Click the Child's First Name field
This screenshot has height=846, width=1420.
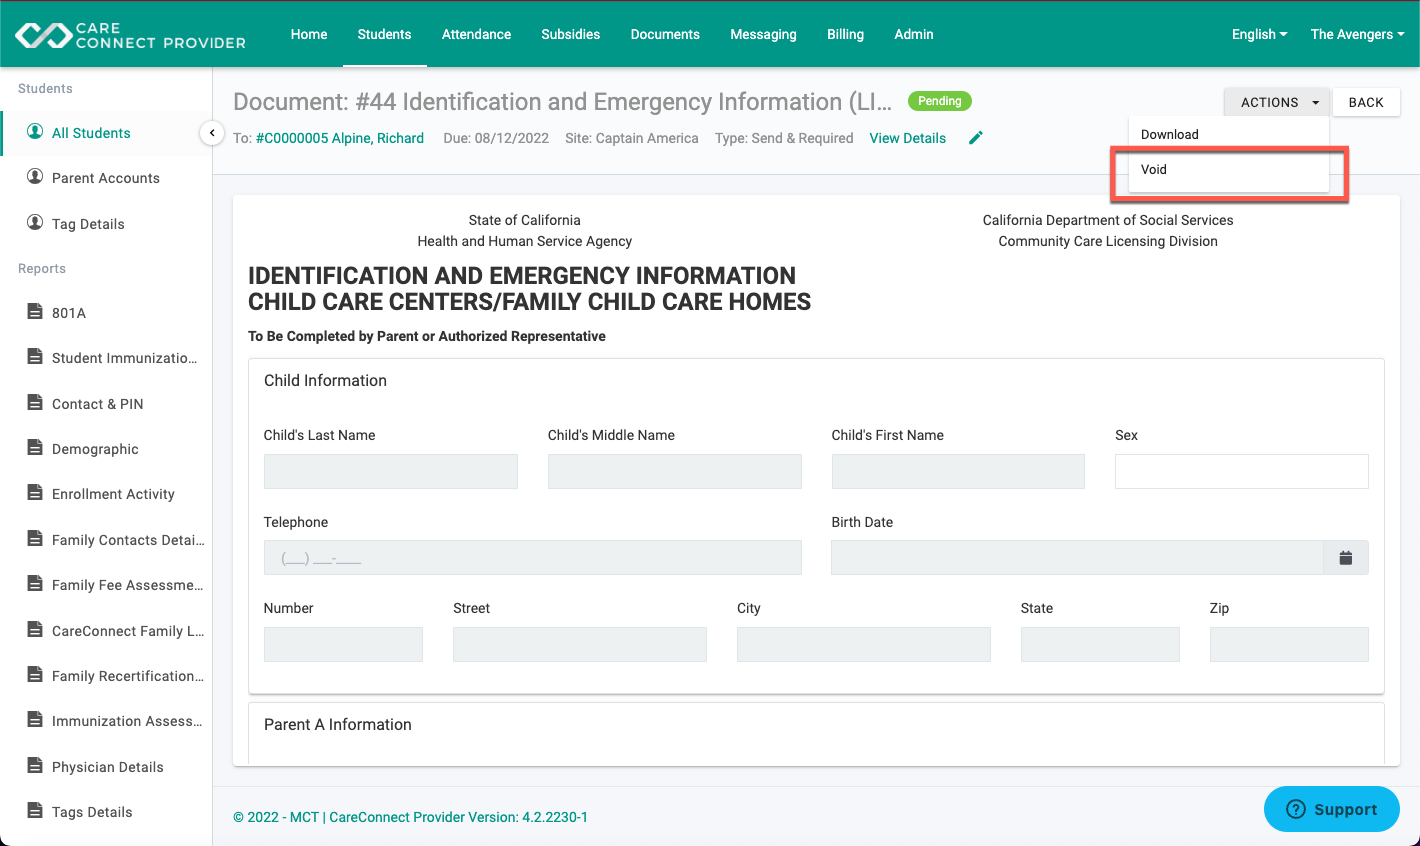958,471
